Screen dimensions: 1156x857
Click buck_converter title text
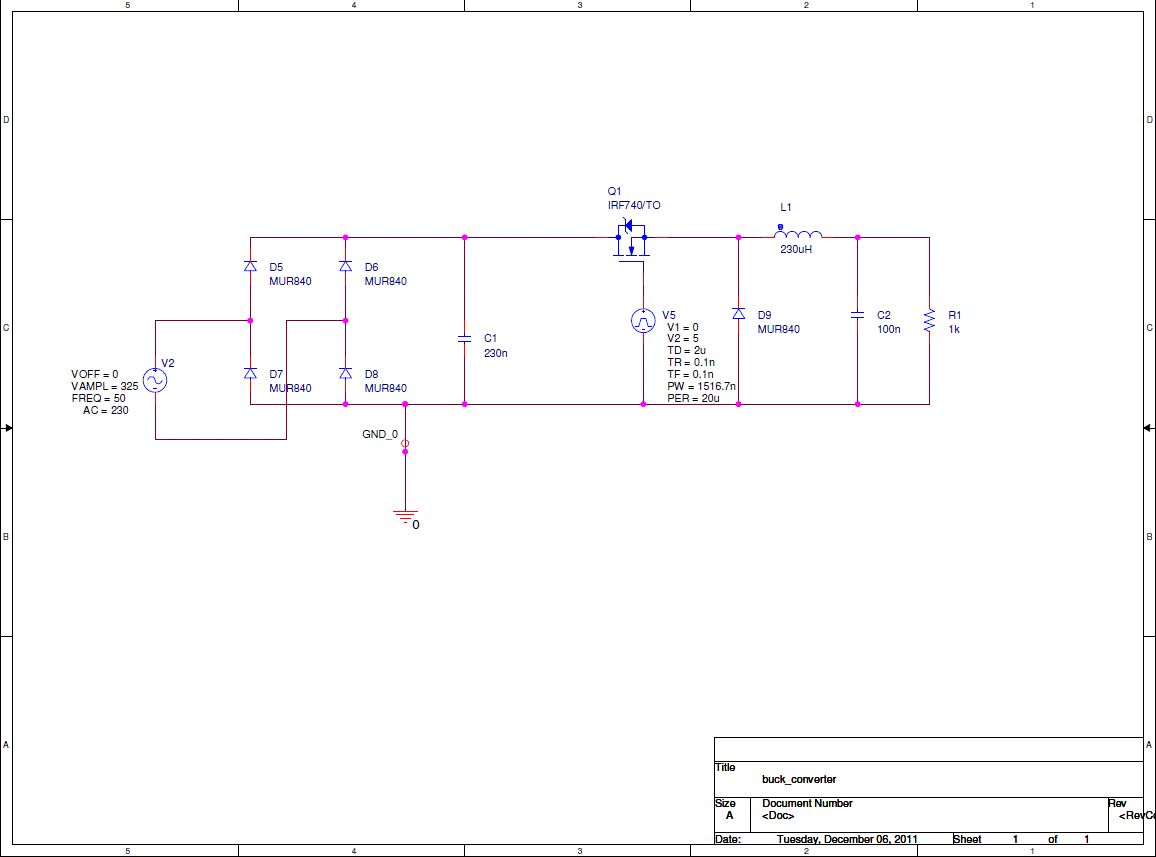pos(799,780)
